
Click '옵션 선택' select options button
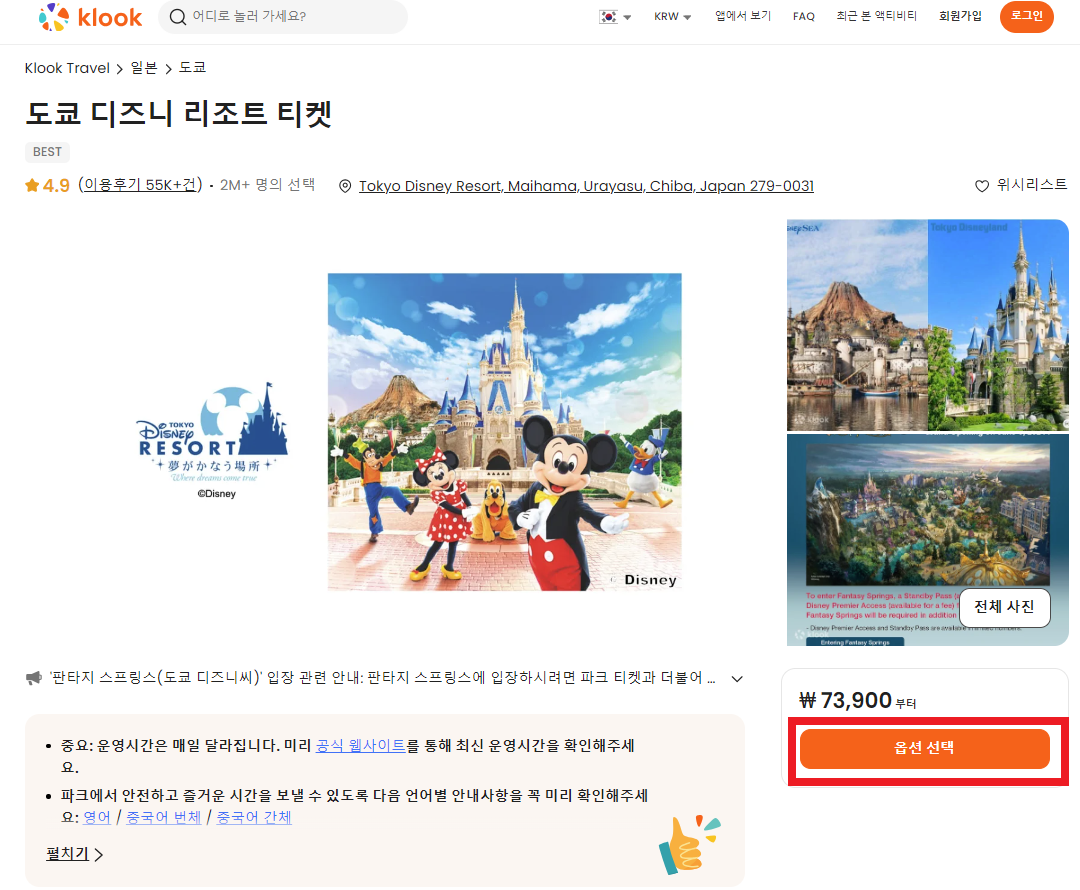pos(924,748)
